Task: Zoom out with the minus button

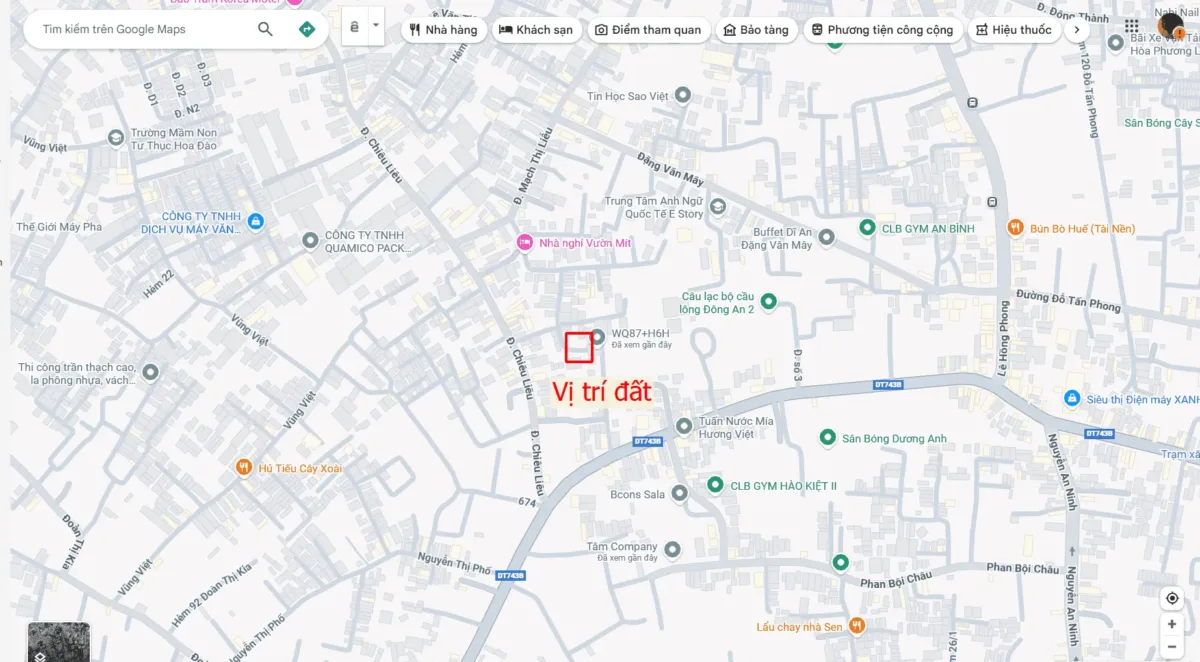Action: (x=1172, y=648)
